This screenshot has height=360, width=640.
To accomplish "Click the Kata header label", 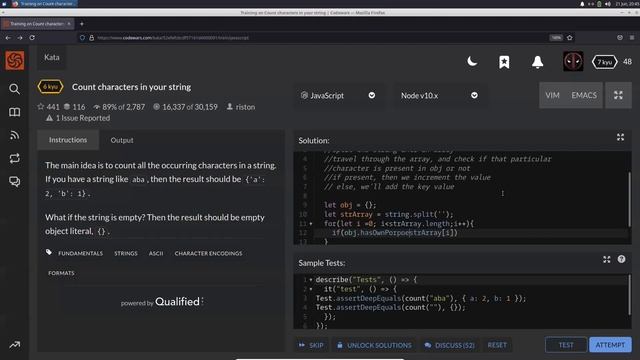I will click(52, 58).
